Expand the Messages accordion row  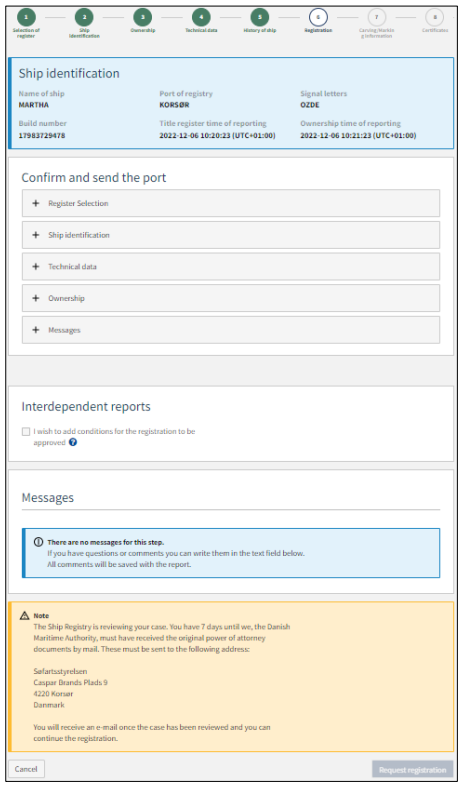(x=230, y=330)
